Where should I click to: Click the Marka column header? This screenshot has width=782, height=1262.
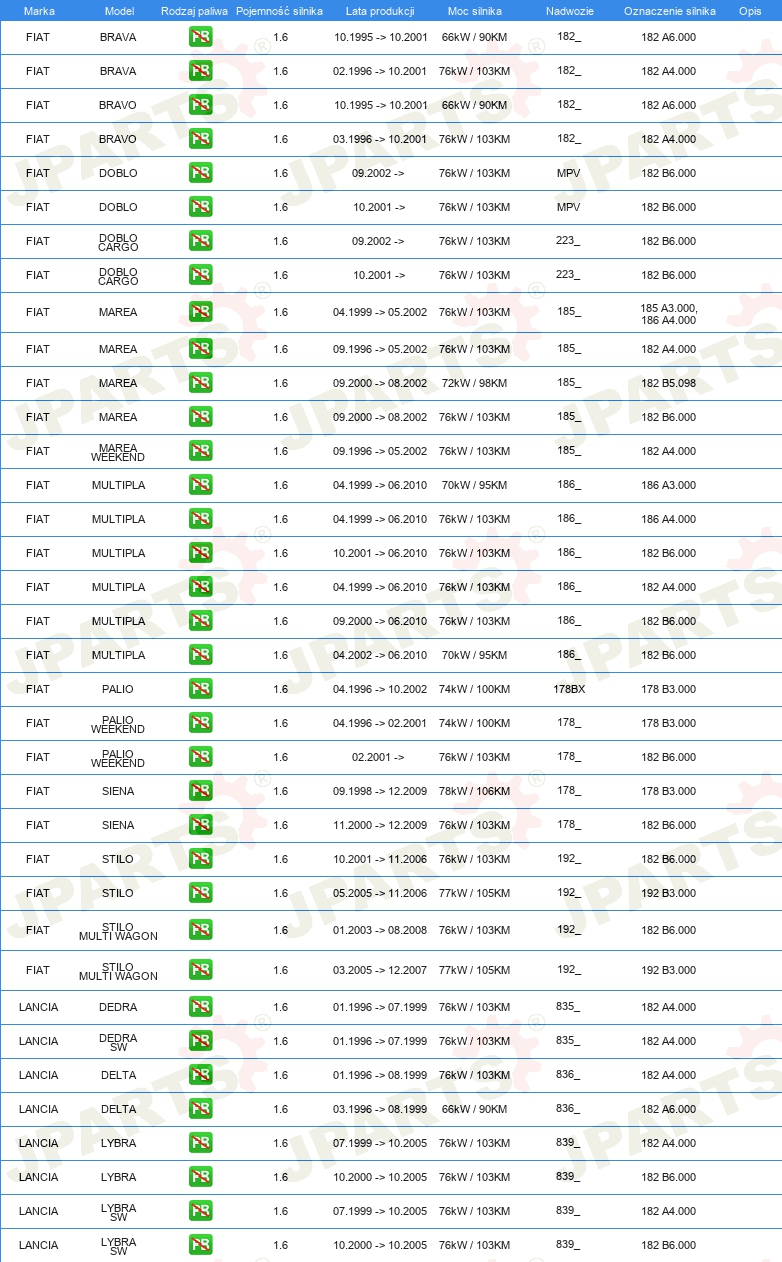point(39,11)
